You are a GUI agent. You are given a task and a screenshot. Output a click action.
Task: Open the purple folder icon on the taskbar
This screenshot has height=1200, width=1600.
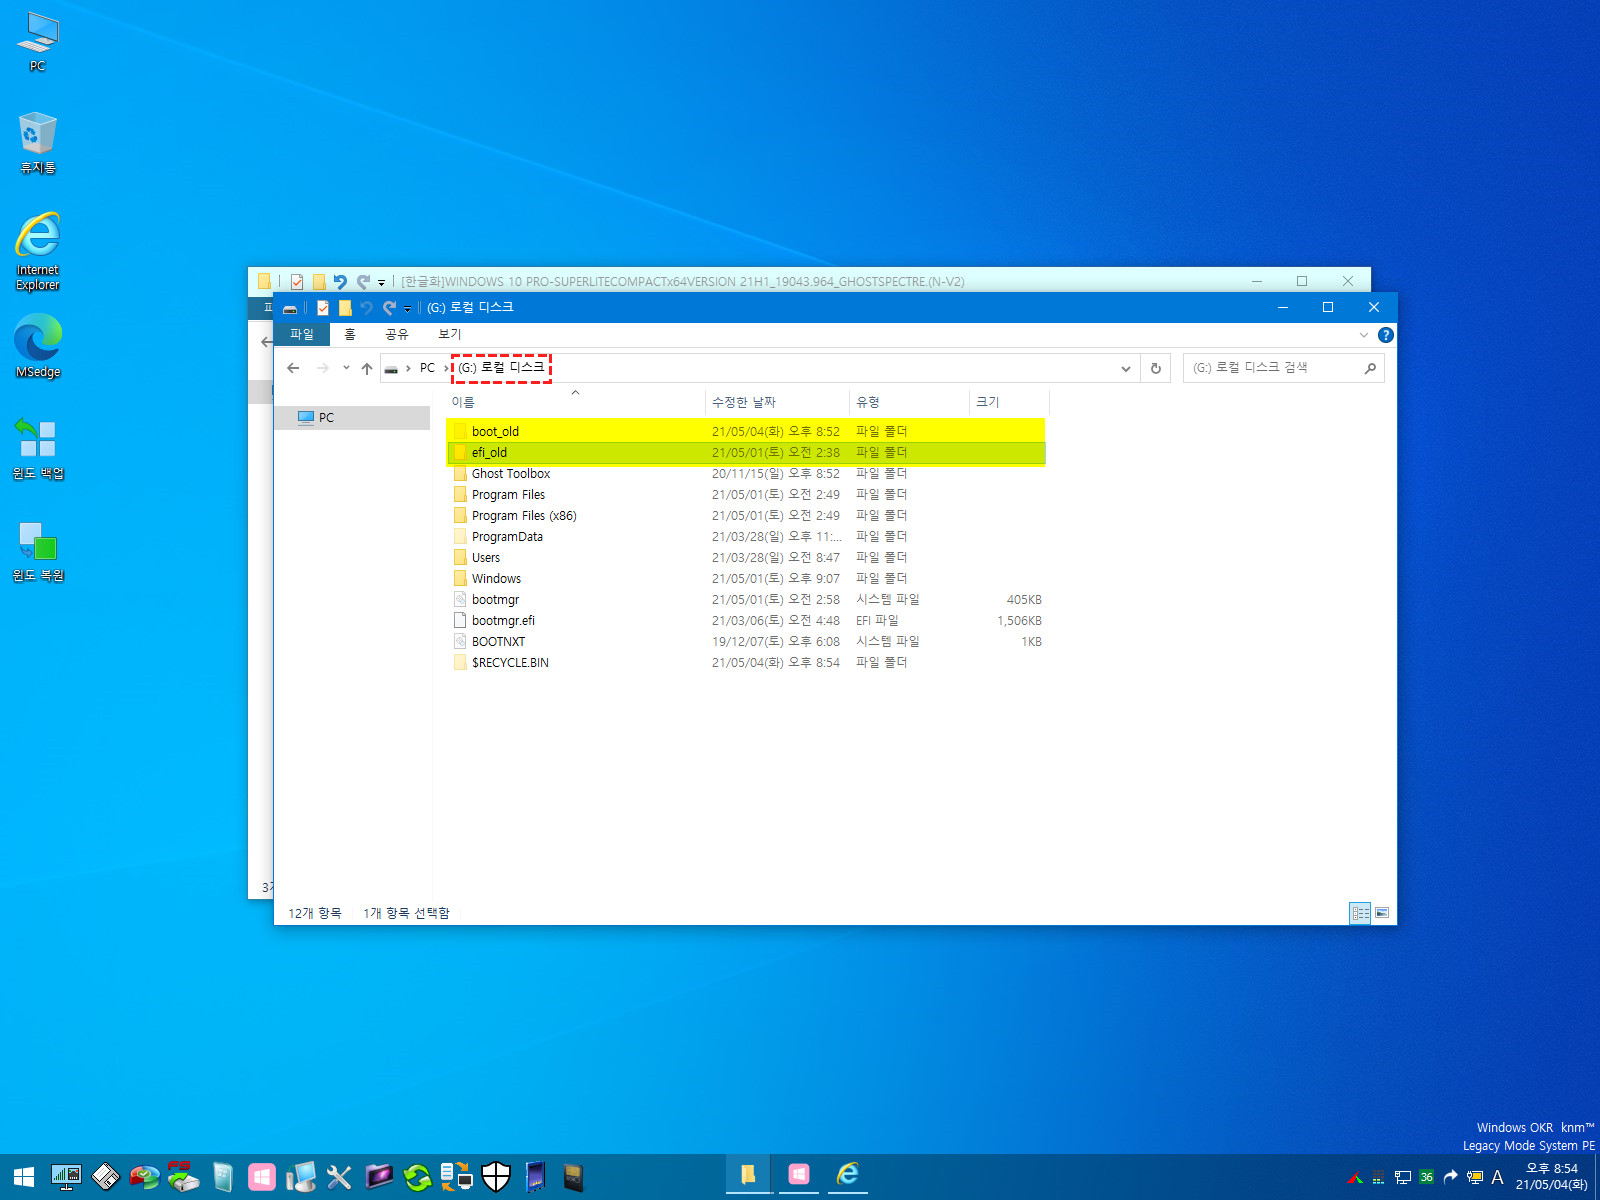pos(378,1177)
